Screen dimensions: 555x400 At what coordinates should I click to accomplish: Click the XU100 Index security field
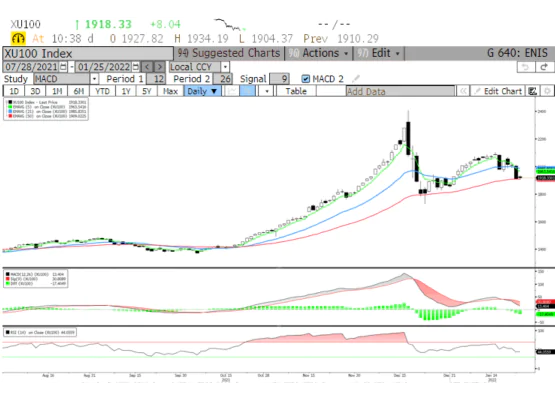click(x=88, y=53)
